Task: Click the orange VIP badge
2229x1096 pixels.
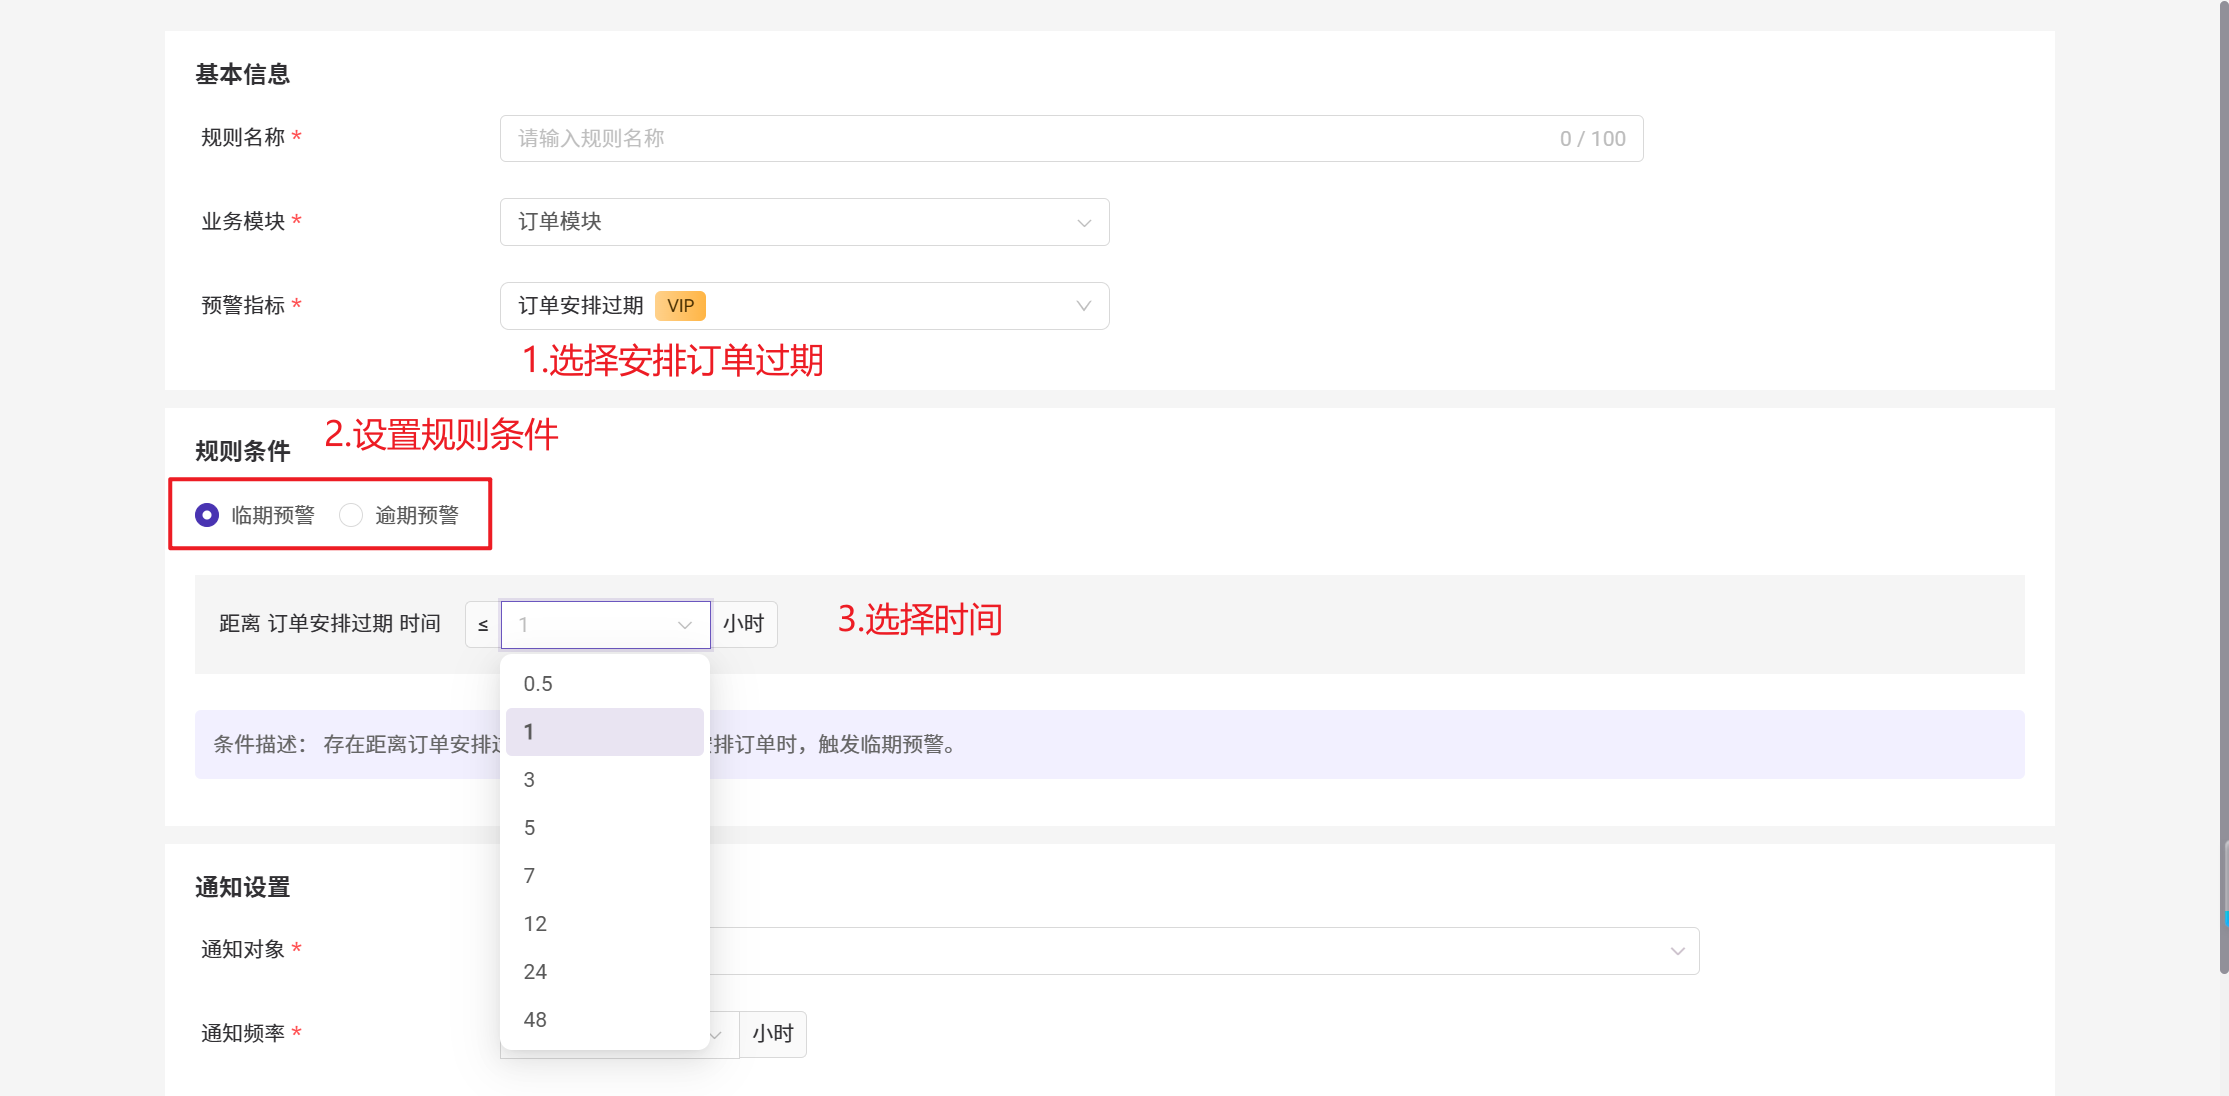Action: 680,306
